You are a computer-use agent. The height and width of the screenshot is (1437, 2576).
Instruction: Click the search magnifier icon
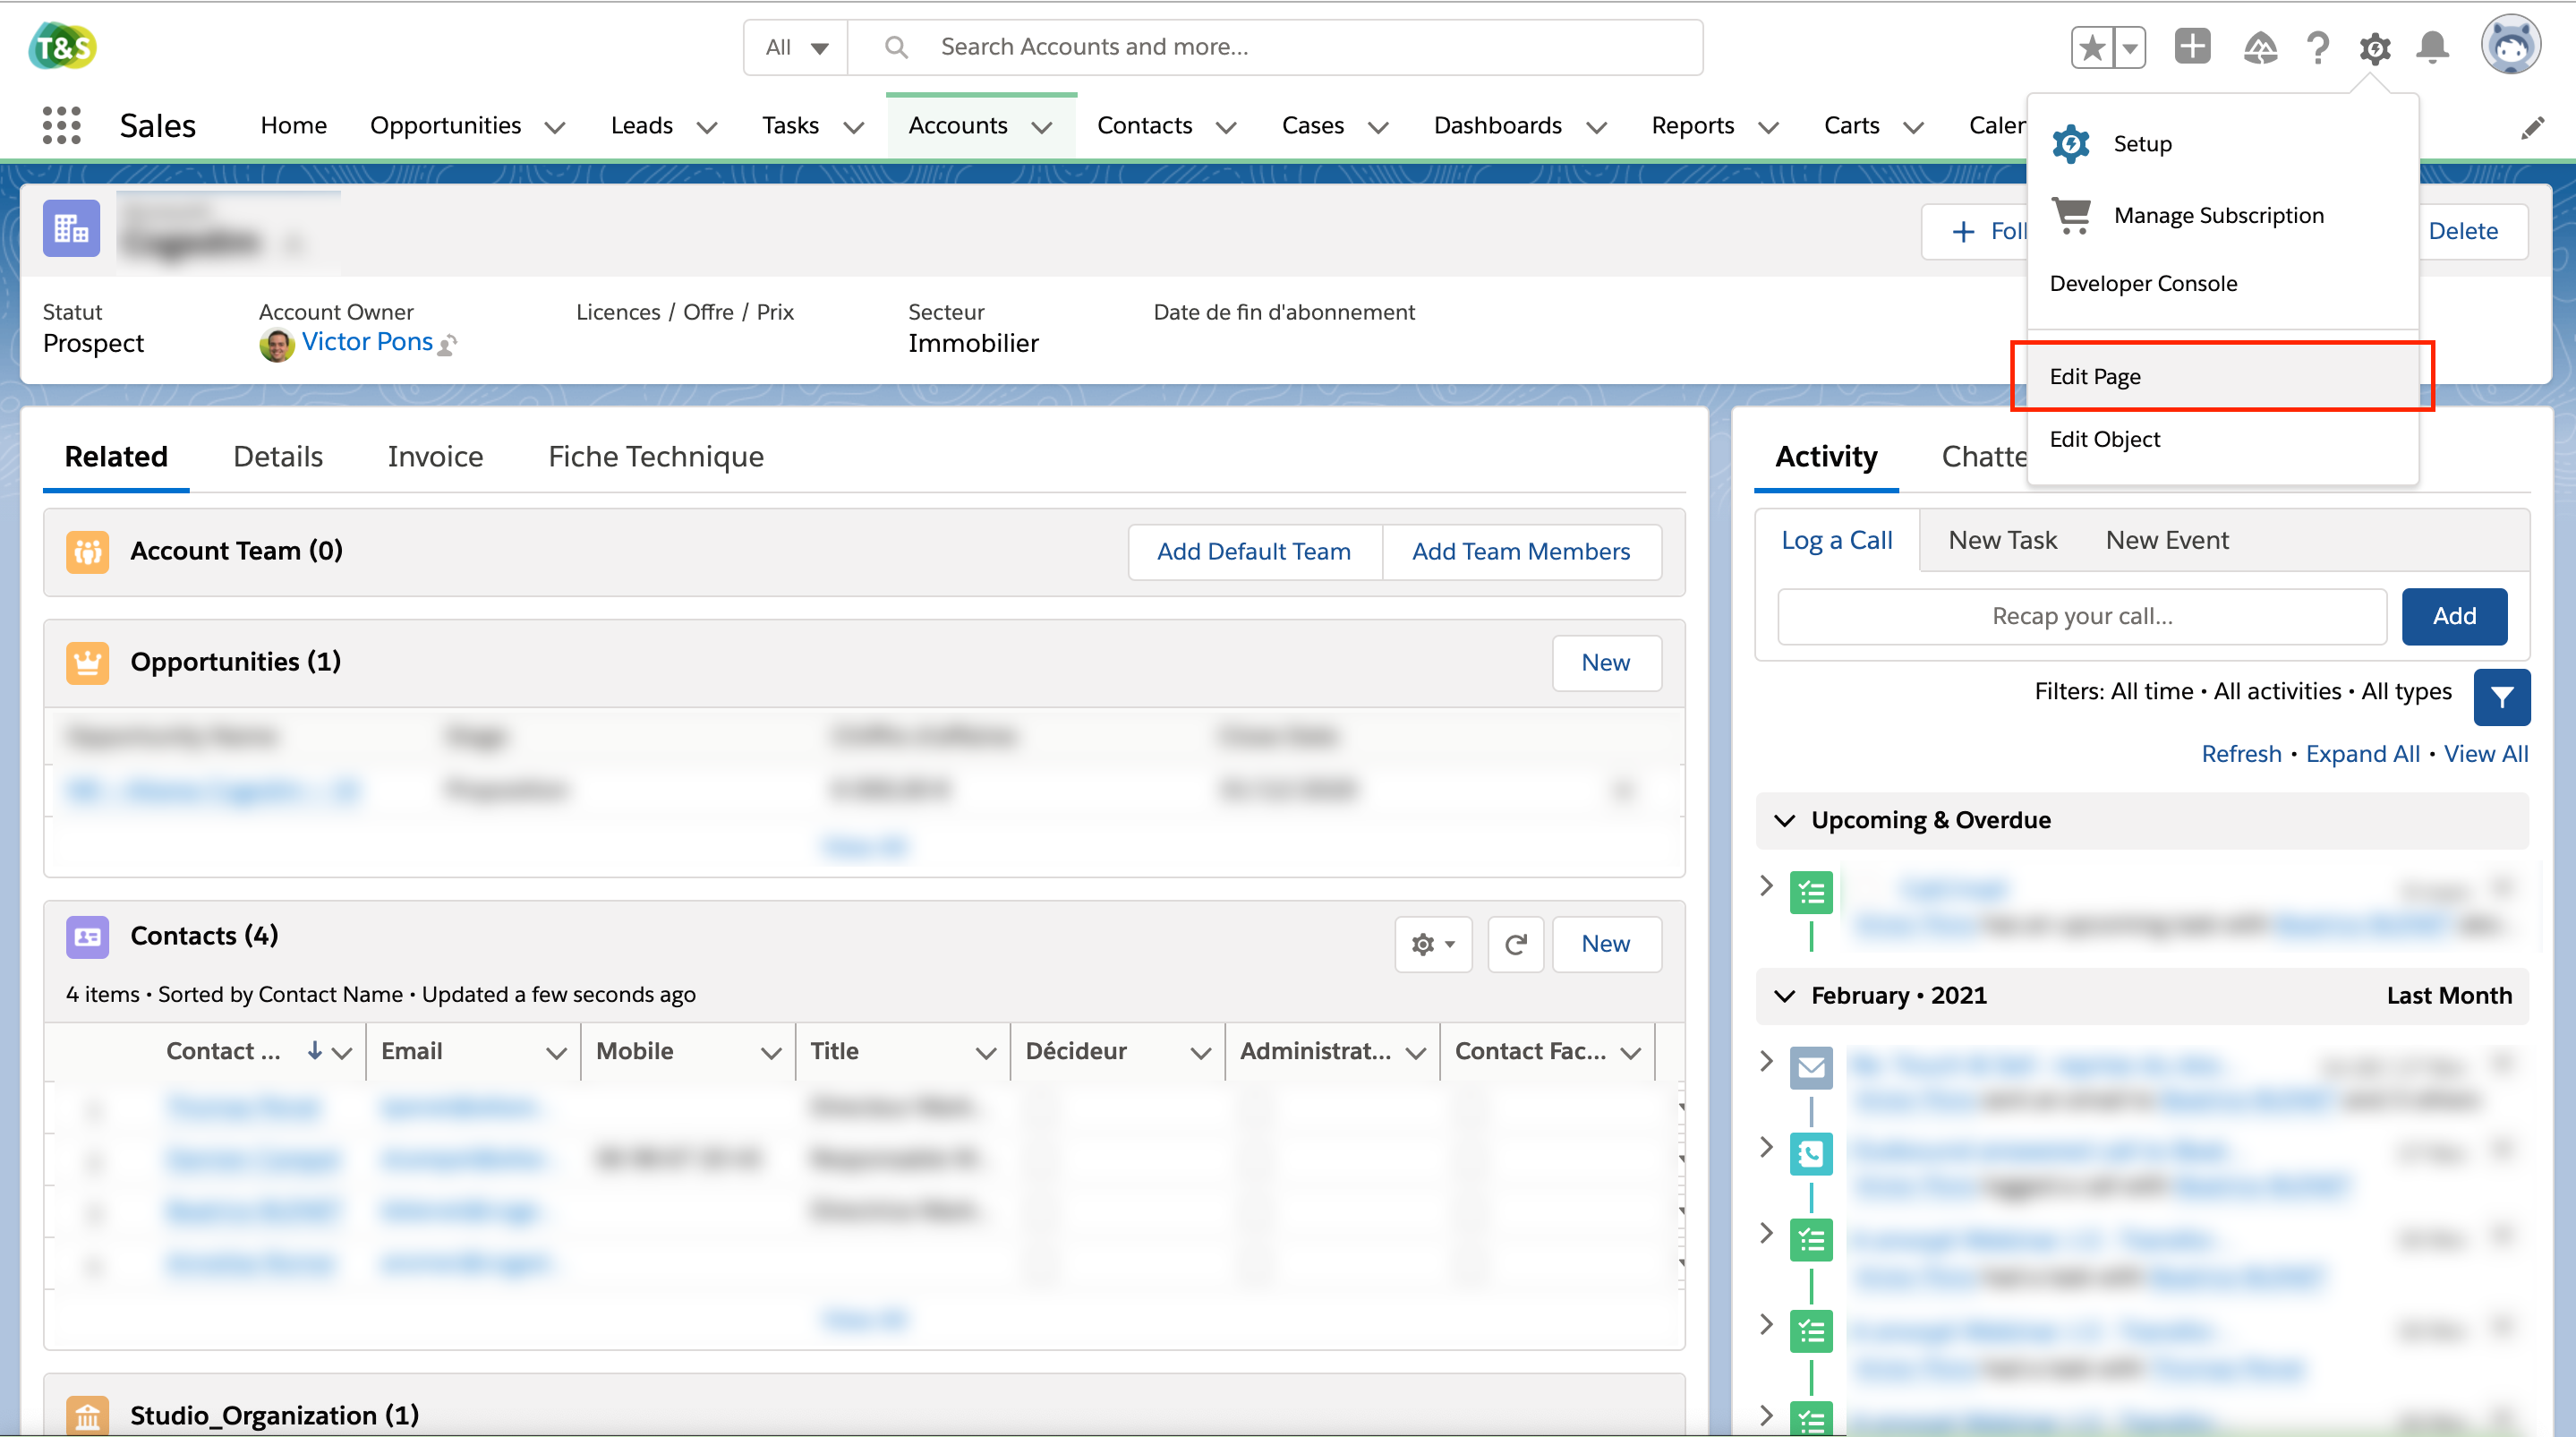click(x=896, y=47)
